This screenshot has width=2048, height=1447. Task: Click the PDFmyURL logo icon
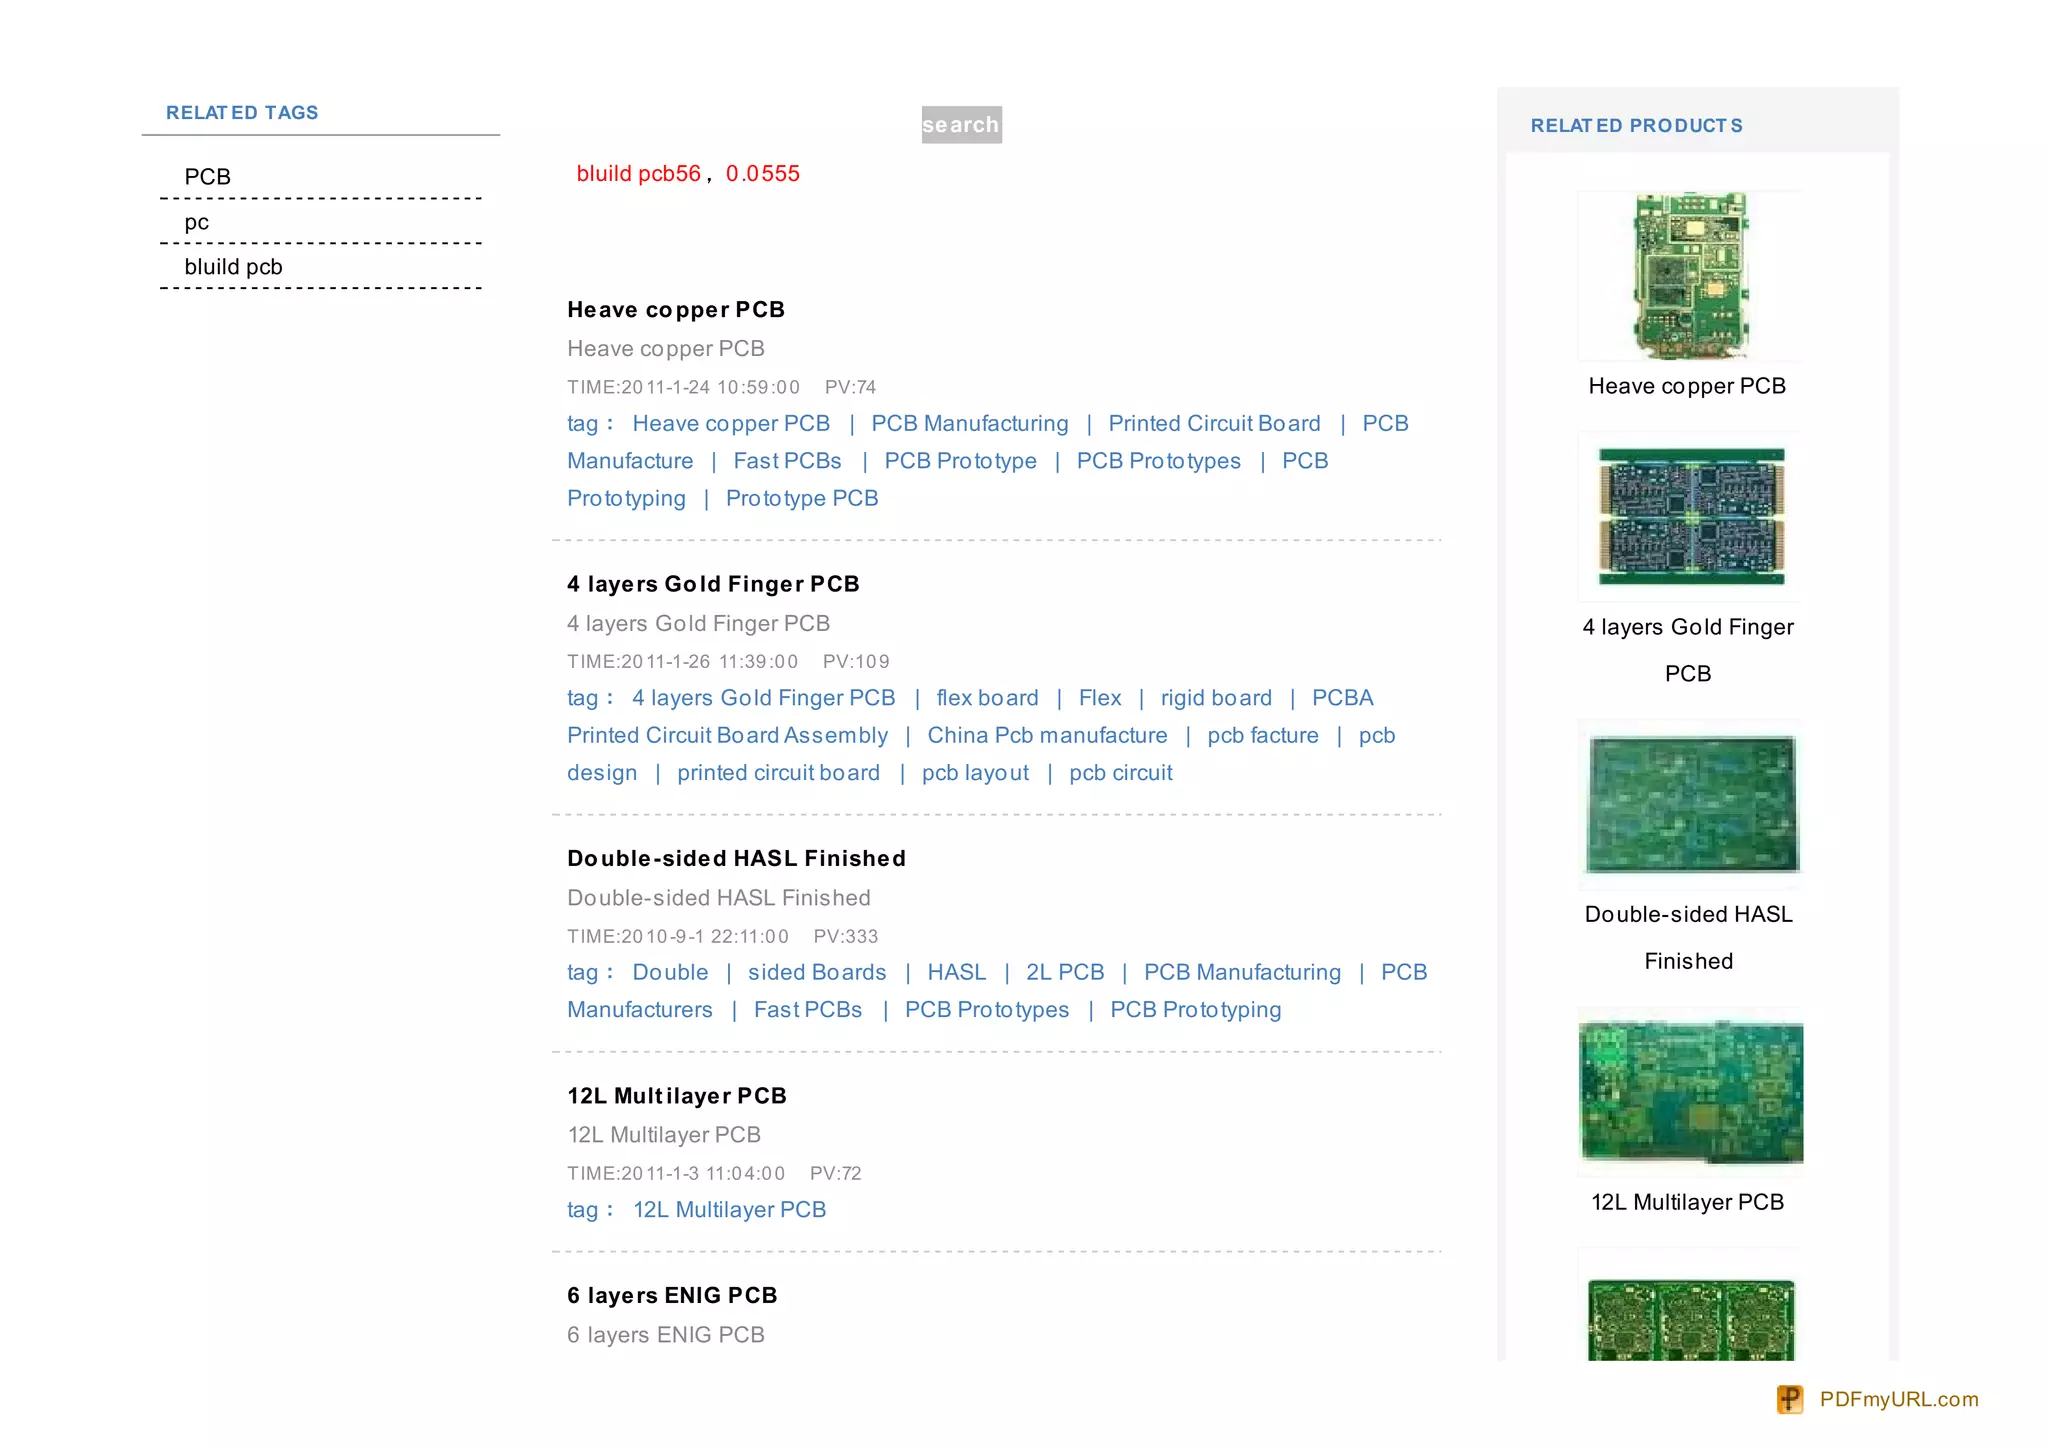click(x=1789, y=1399)
